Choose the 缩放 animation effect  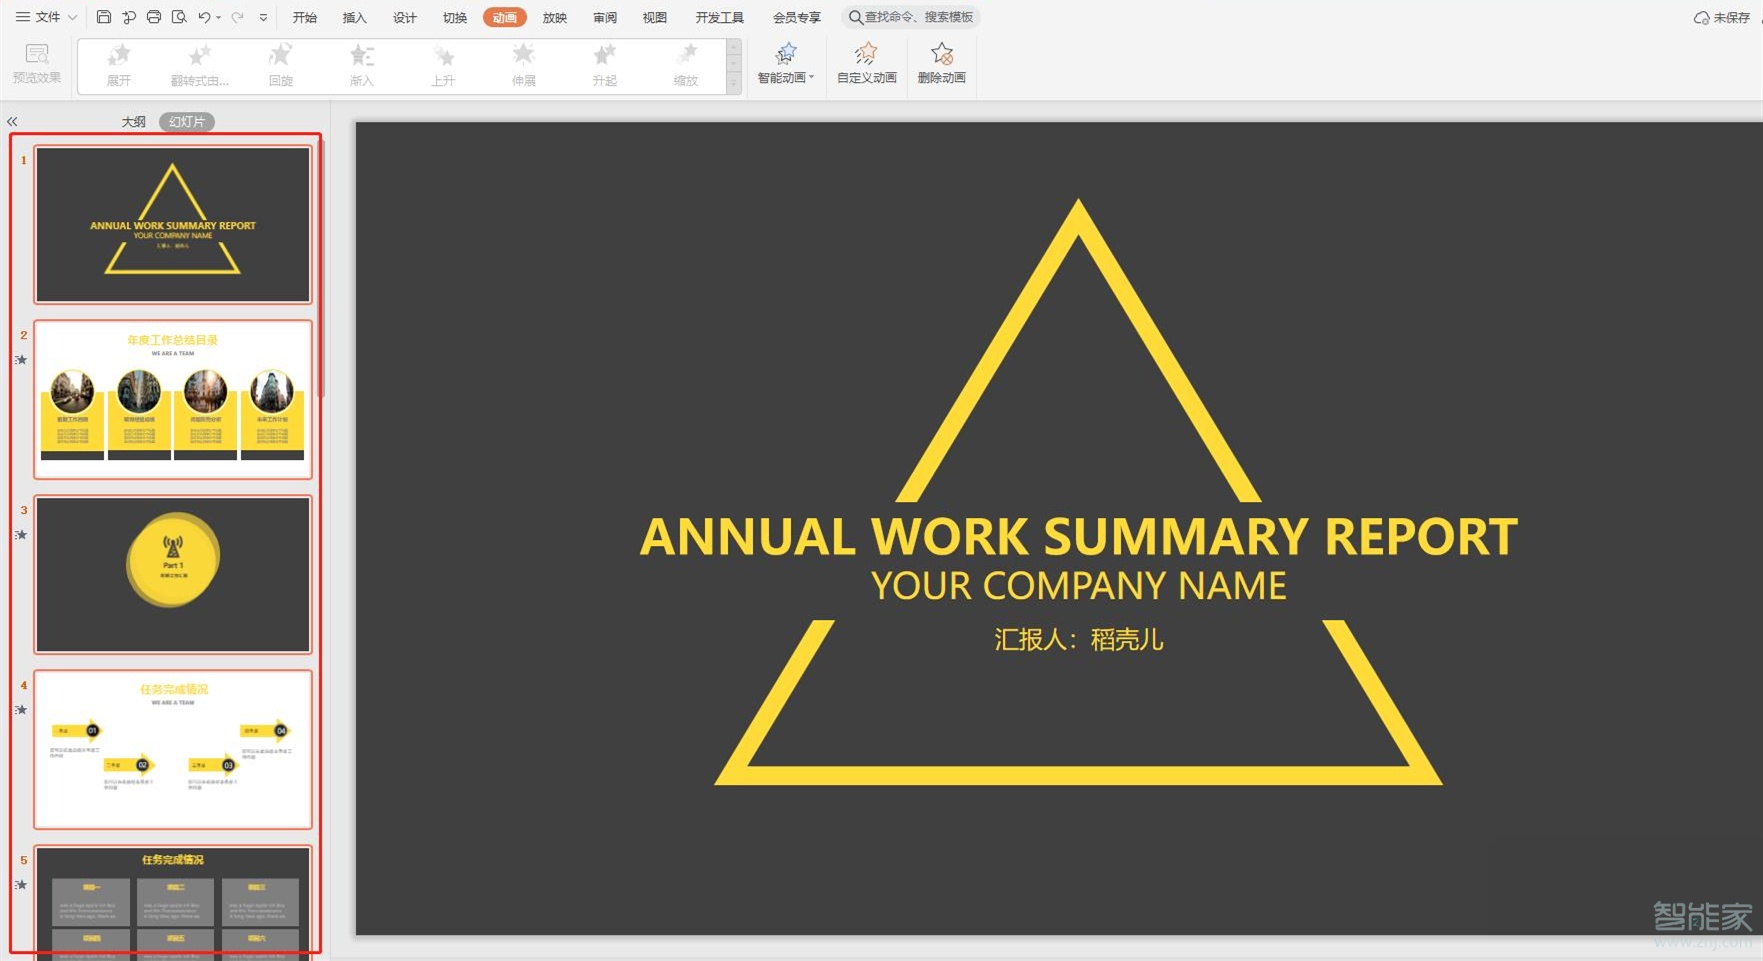[686, 66]
